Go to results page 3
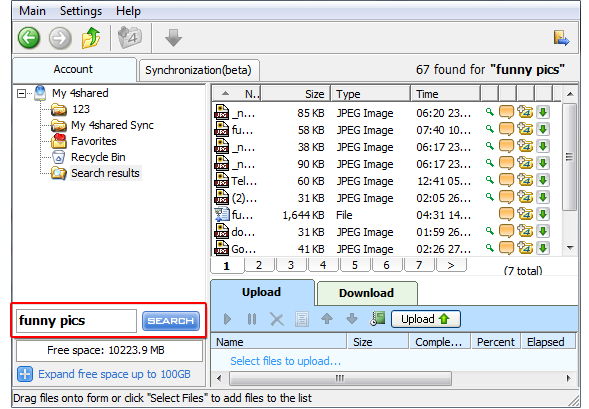The width and height of the screenshot is (589, 409). pos(291,265)
